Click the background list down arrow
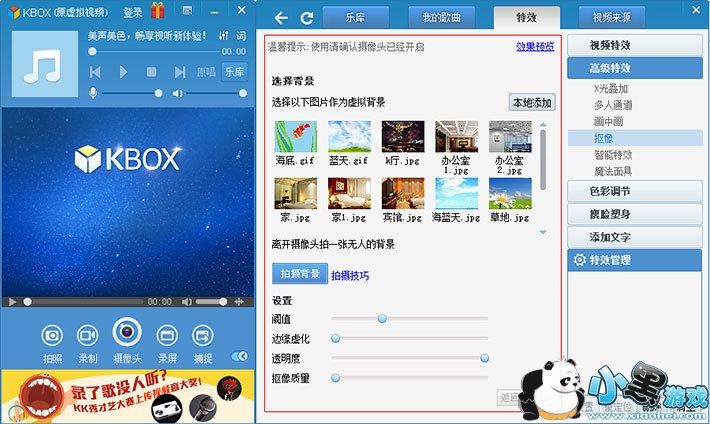The image size is (710, 424). pyautogui.click(x=543, y=232)
